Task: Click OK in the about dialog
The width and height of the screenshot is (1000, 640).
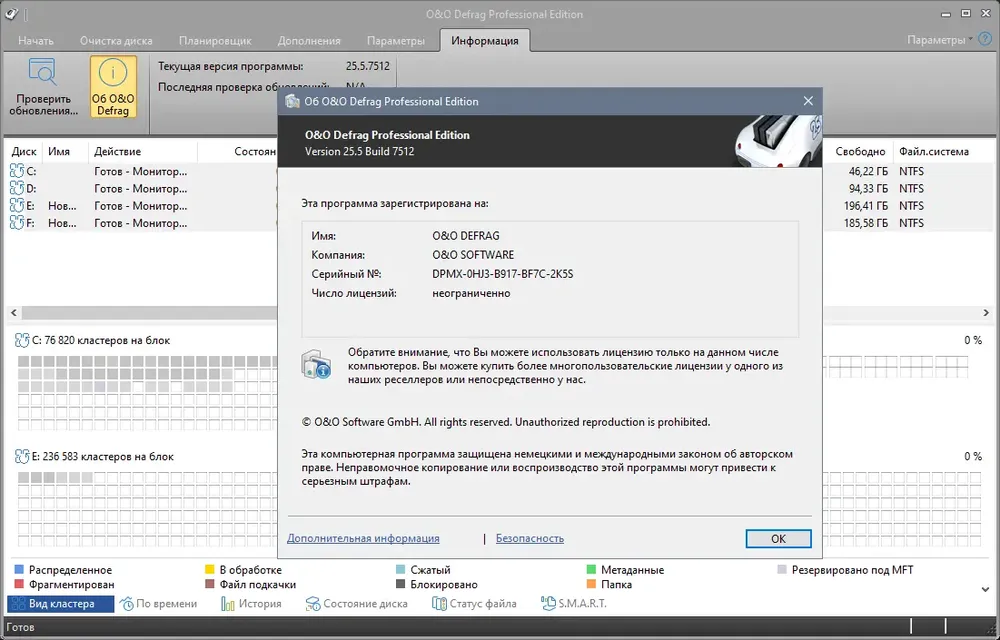Action: click(x=778, y=539)
